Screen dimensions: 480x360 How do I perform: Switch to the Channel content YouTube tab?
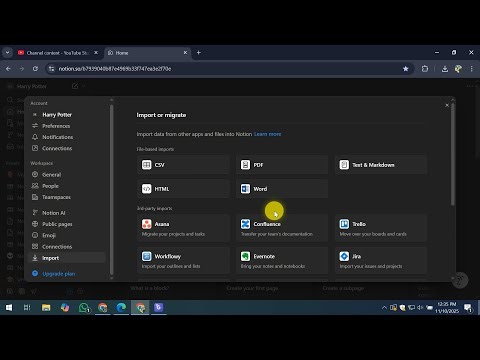pos(57,53)
